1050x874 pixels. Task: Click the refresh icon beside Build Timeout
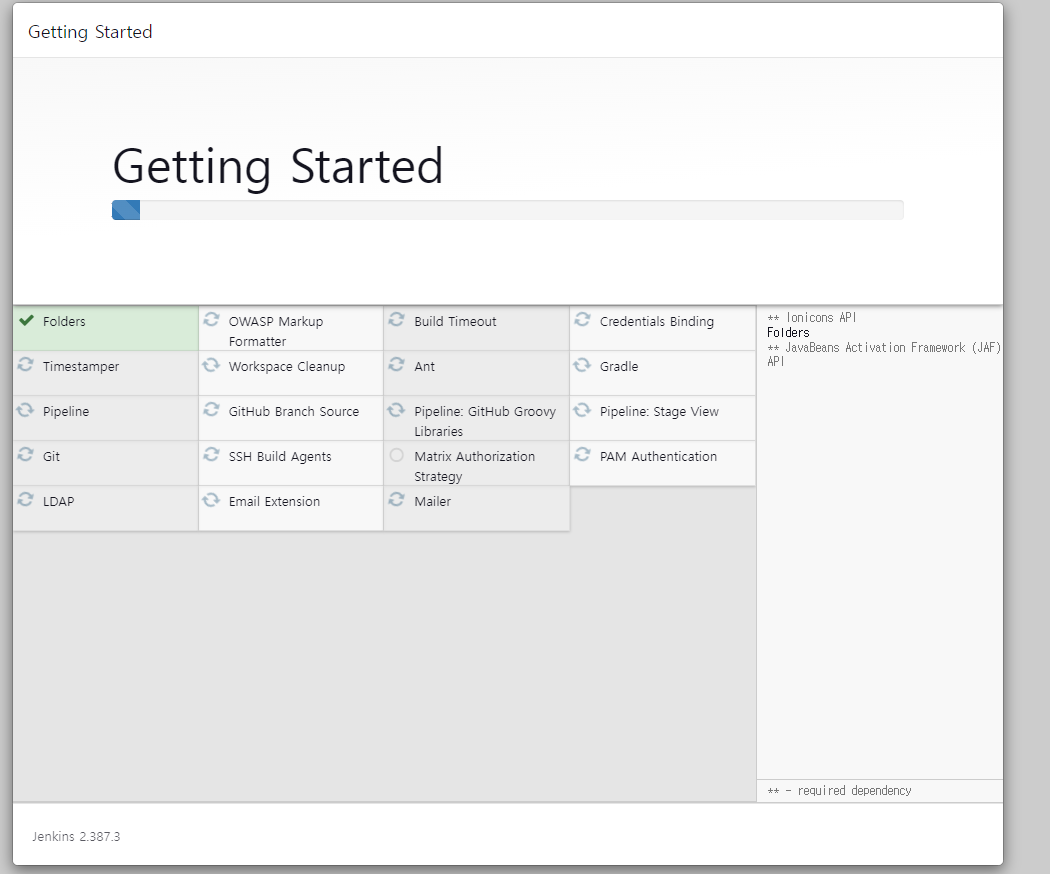point(396,319)
